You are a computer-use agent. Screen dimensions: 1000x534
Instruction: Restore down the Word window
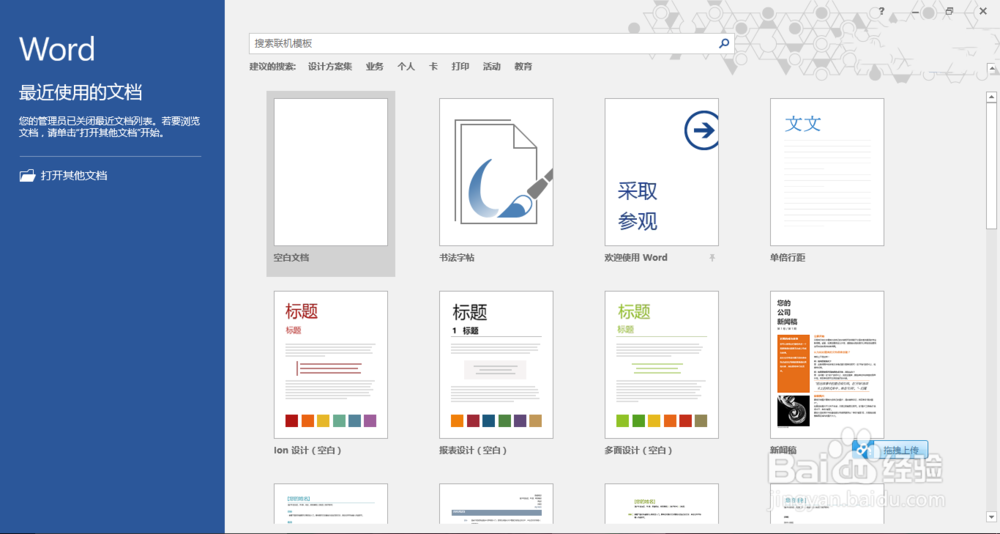coord(950,11)
